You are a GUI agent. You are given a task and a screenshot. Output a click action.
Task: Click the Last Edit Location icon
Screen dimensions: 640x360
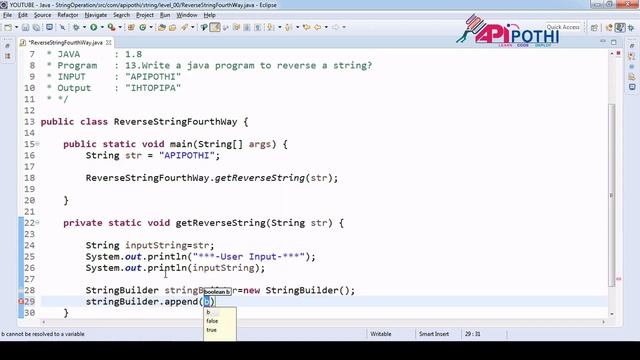pyautogui.click(x=307, y=27)
